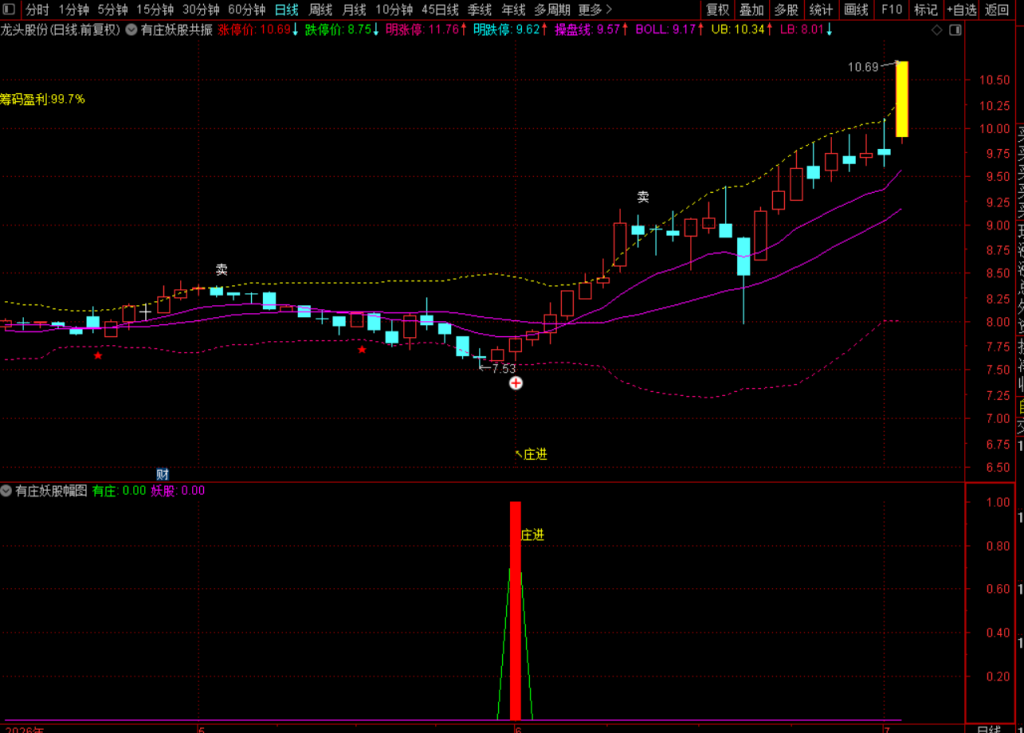Open the 更多 periods expander
Screen dimensions: 1024x733
pos(595,10)
